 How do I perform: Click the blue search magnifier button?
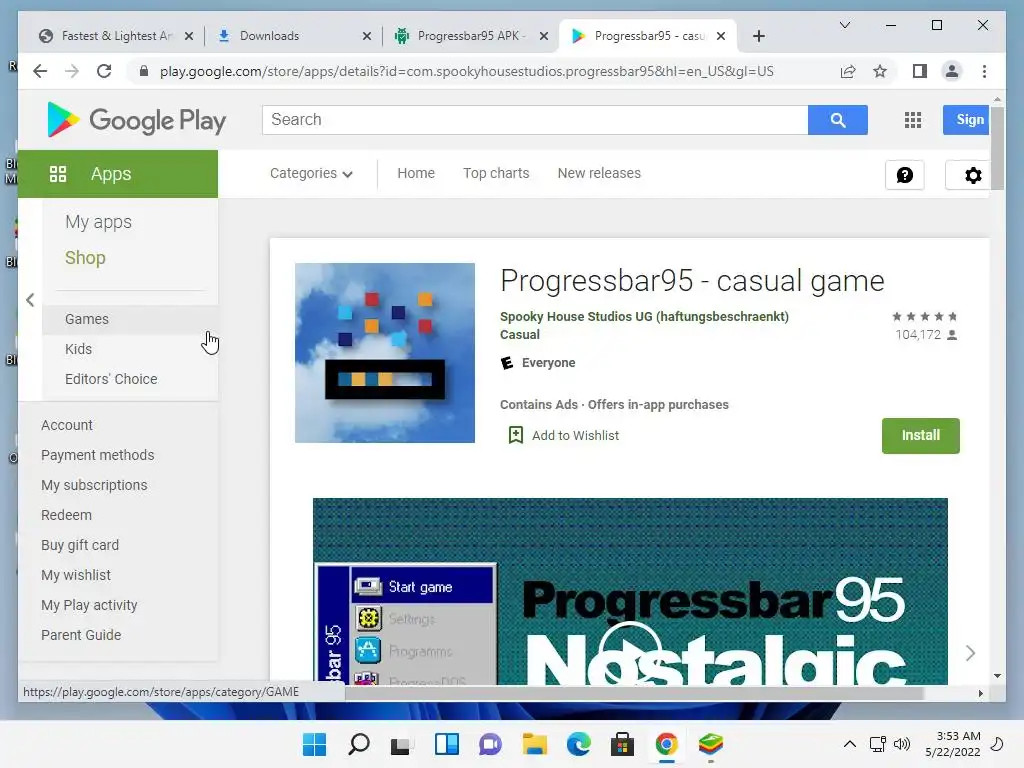837,120
